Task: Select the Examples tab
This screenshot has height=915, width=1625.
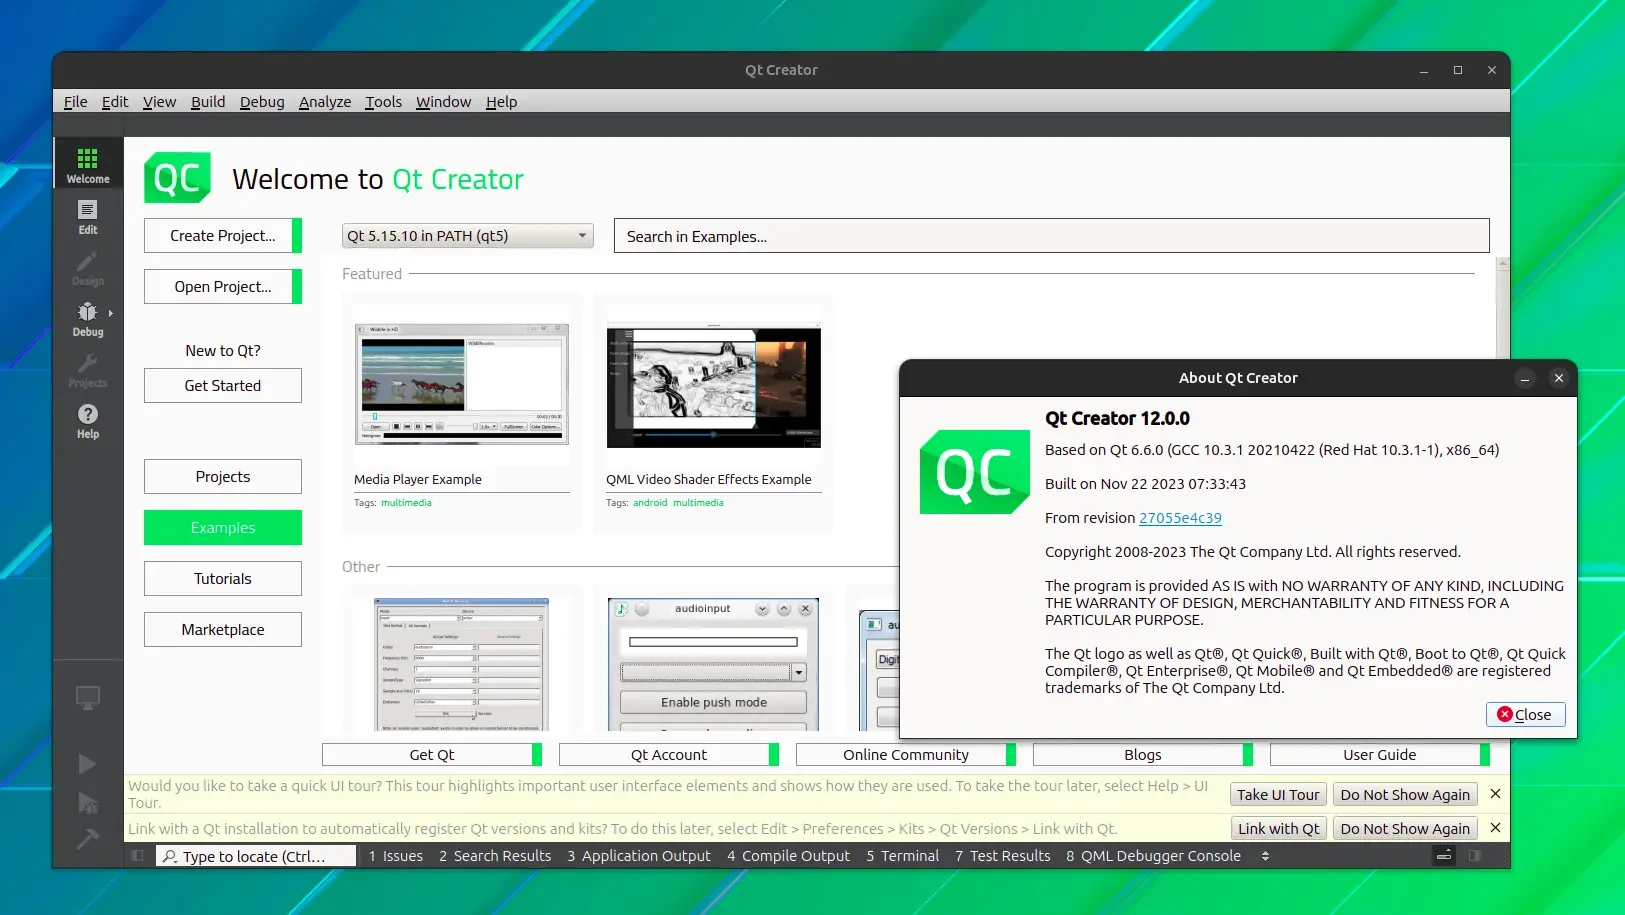Action: coord(223,528)
